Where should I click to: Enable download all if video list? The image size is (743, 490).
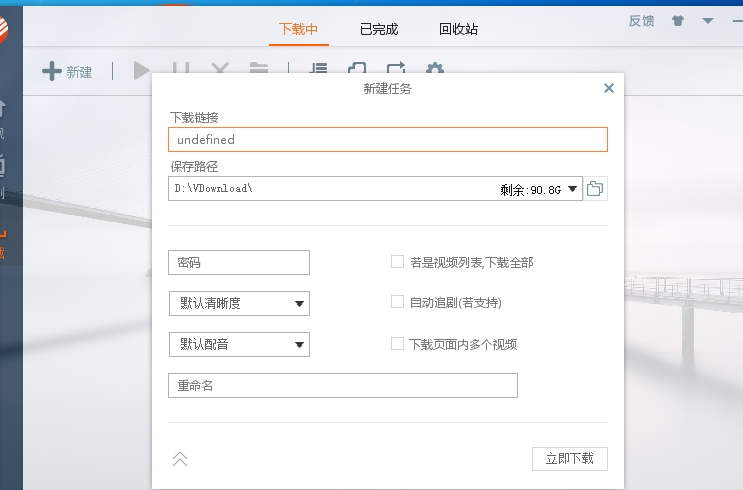tap(397, 262)
